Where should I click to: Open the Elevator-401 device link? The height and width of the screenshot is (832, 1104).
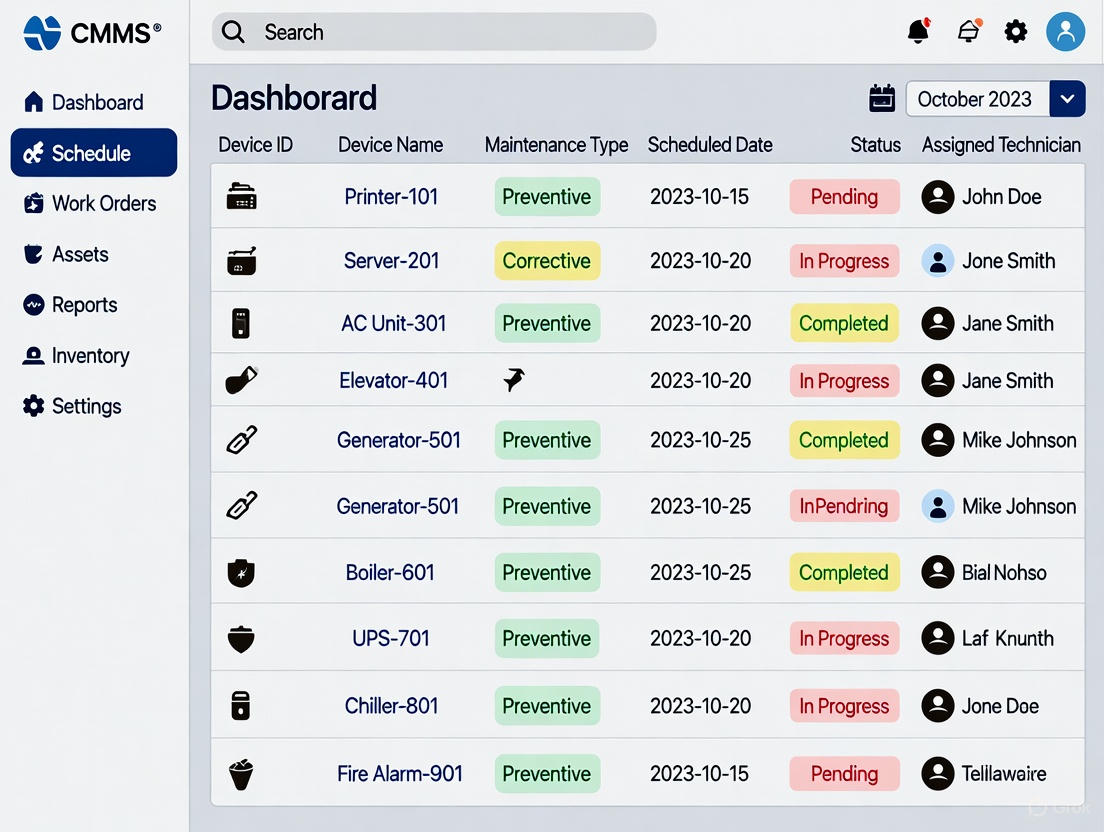(x=394, y=381)
